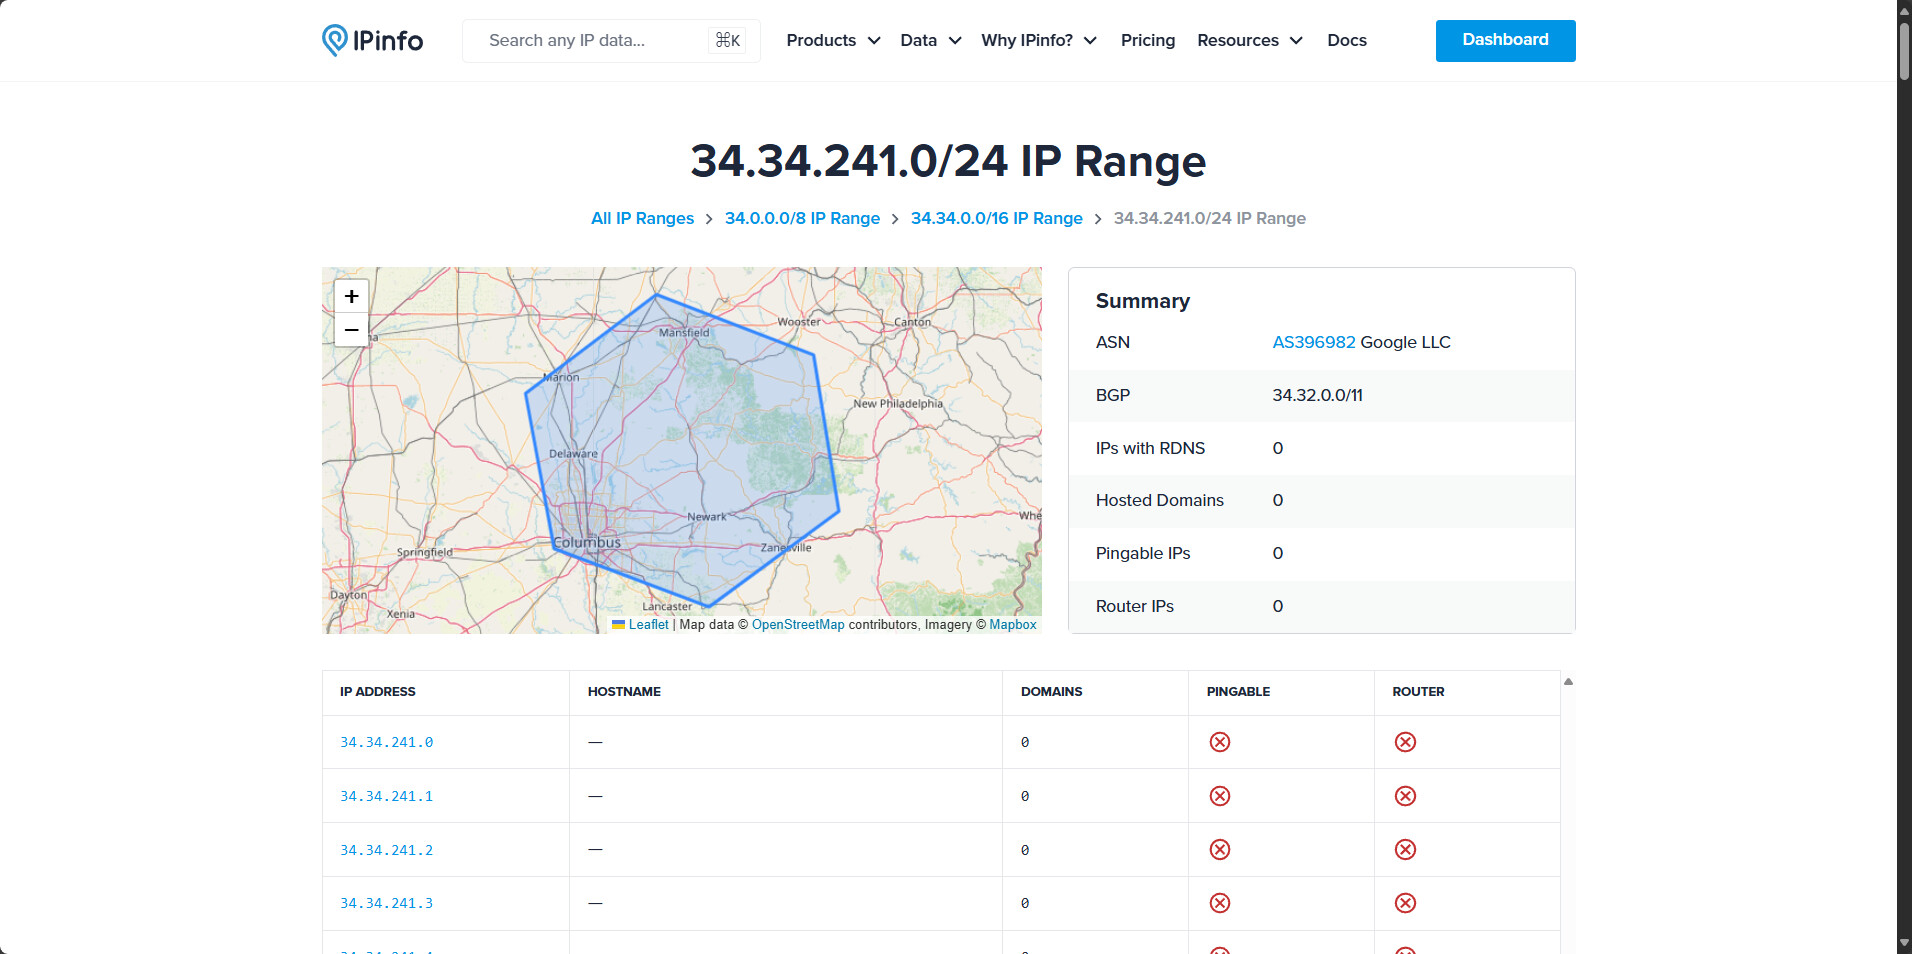Open 34.34.0.0/16 IP Range breadcrumb
Screen dimensions: 1912x954
tap(996, 218)
